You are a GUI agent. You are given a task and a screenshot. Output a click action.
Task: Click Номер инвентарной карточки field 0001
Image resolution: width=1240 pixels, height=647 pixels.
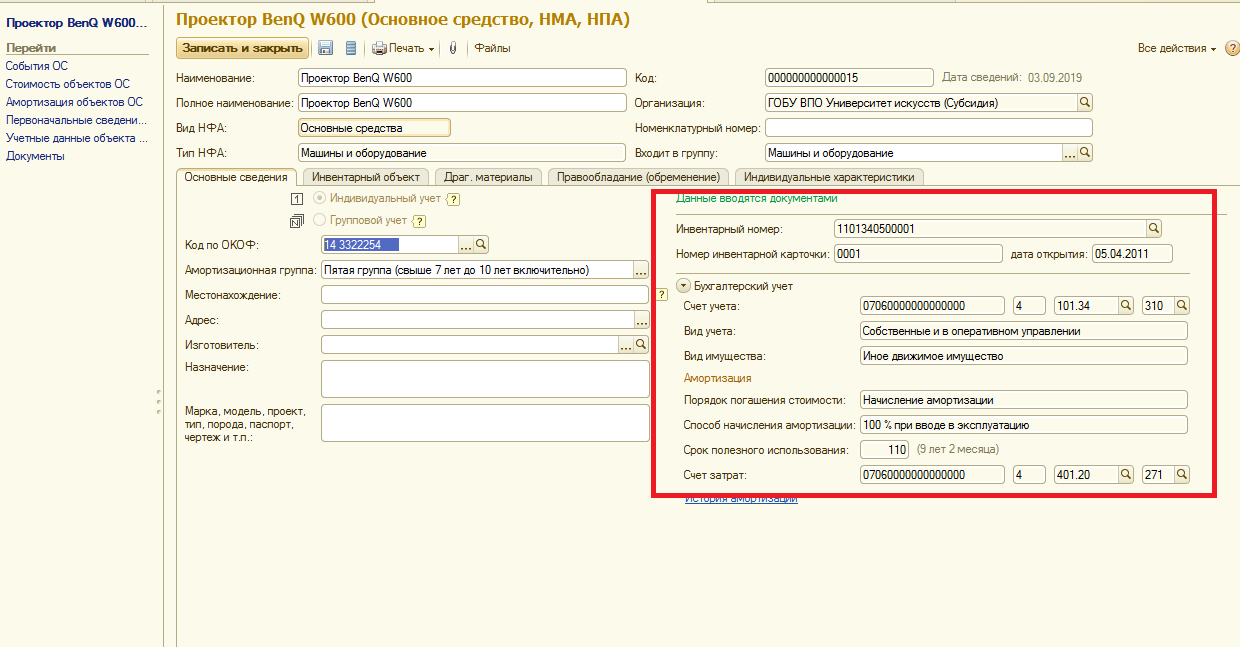(917, 254)
